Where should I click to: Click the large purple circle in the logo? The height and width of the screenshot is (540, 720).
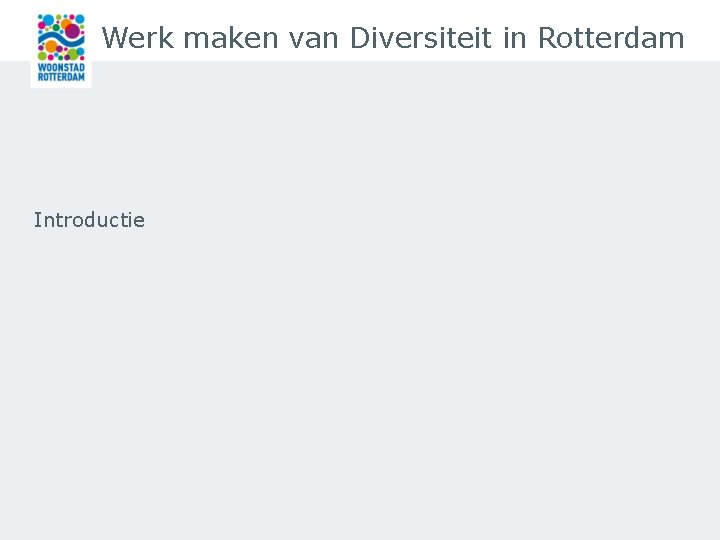(x=72, y=31)
